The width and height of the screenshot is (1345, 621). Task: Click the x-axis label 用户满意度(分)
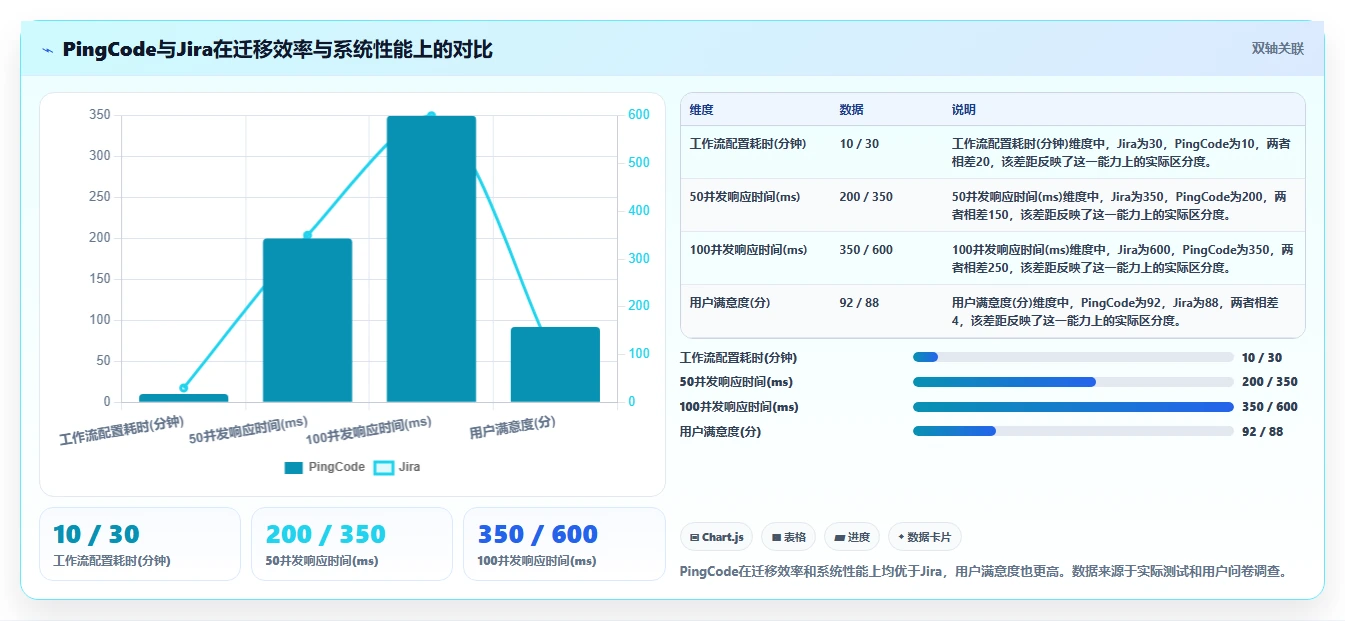click(x=512, y=428)
